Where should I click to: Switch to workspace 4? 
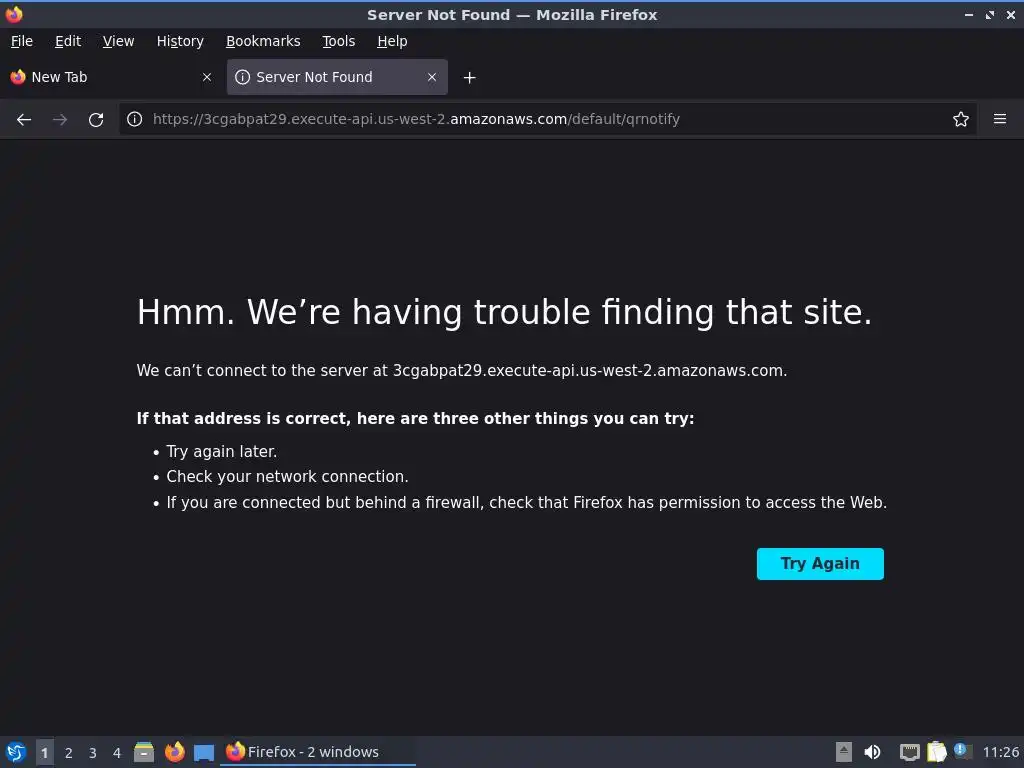coord(117,752)
